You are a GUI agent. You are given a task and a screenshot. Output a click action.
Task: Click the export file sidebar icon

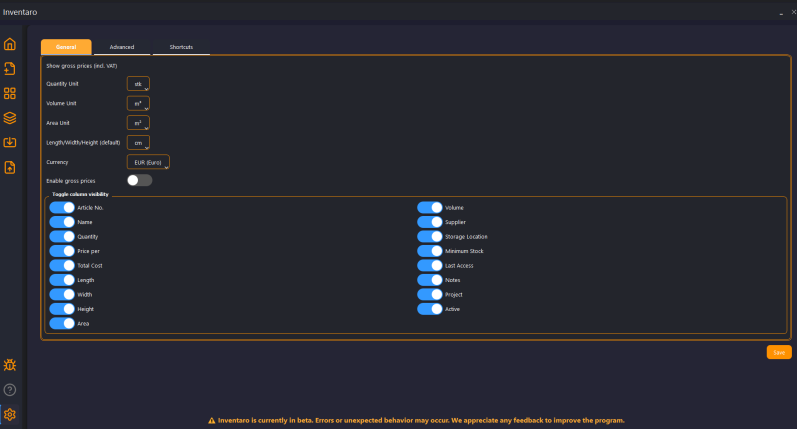[10, 167]
